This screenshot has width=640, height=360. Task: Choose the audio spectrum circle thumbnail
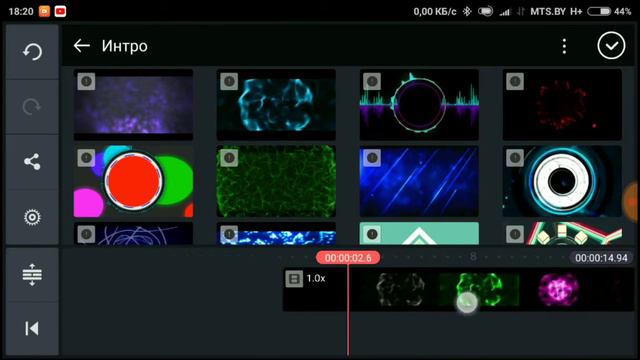[x=419, y=104]
